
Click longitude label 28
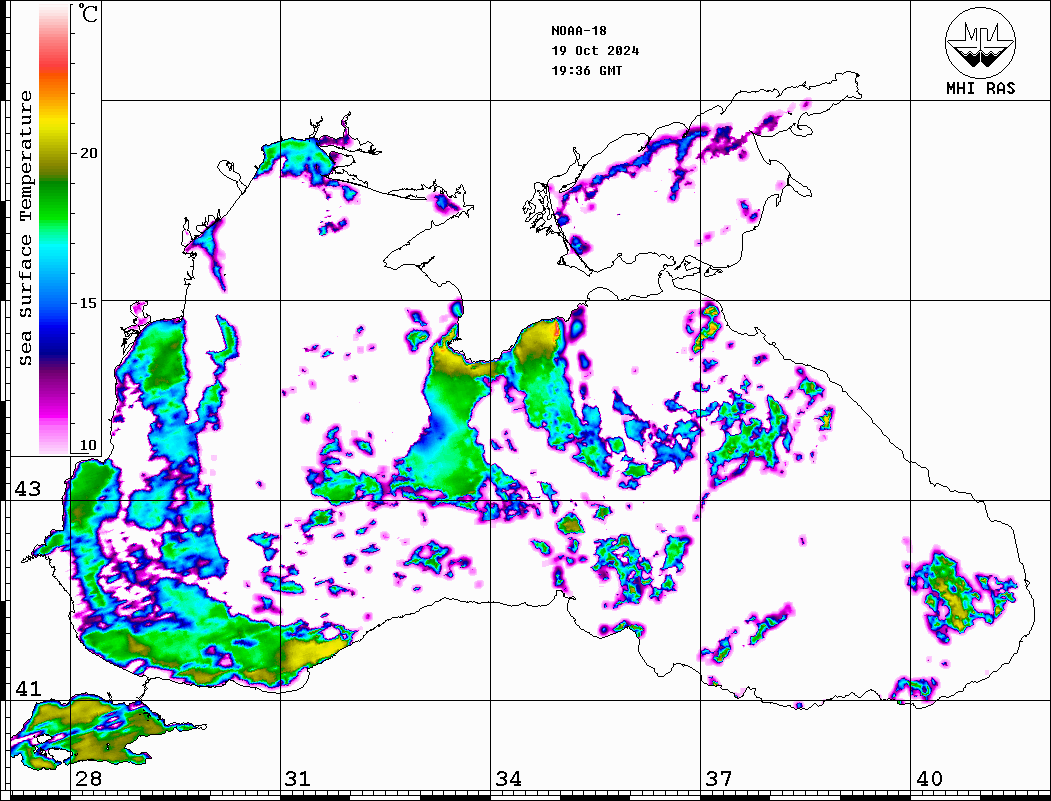tap(88, 778)
